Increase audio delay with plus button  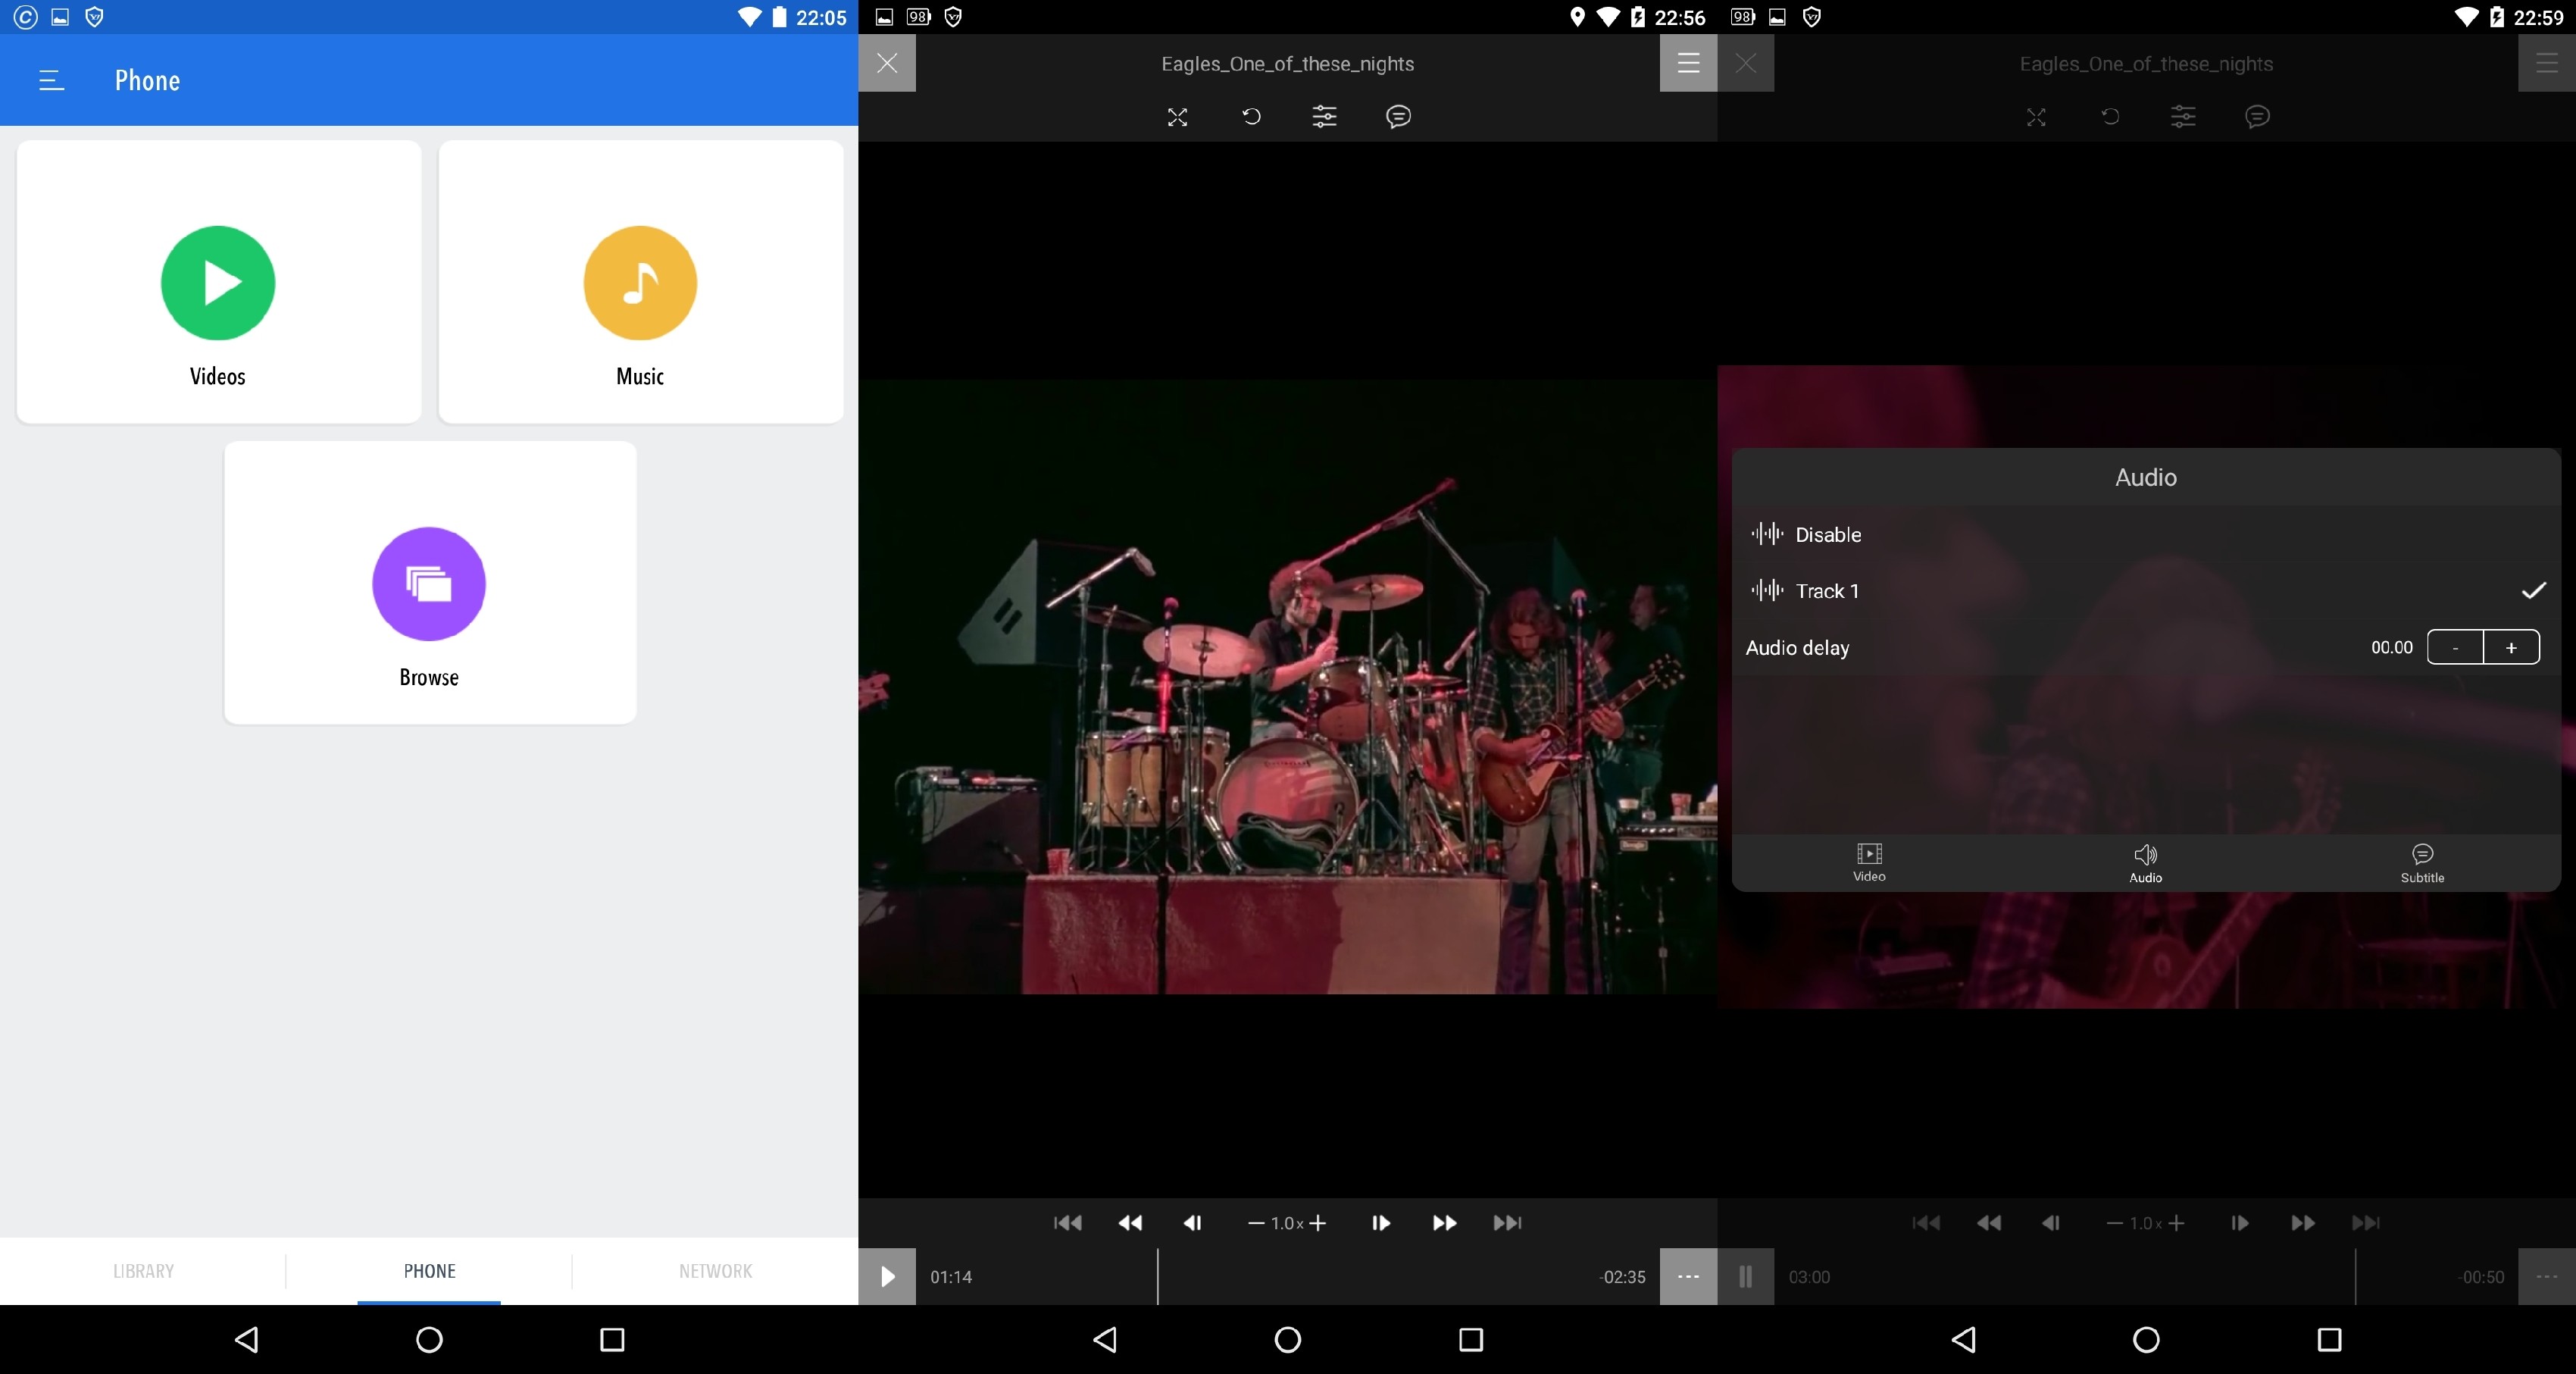pyautogui.click(x=2511, y=648)
